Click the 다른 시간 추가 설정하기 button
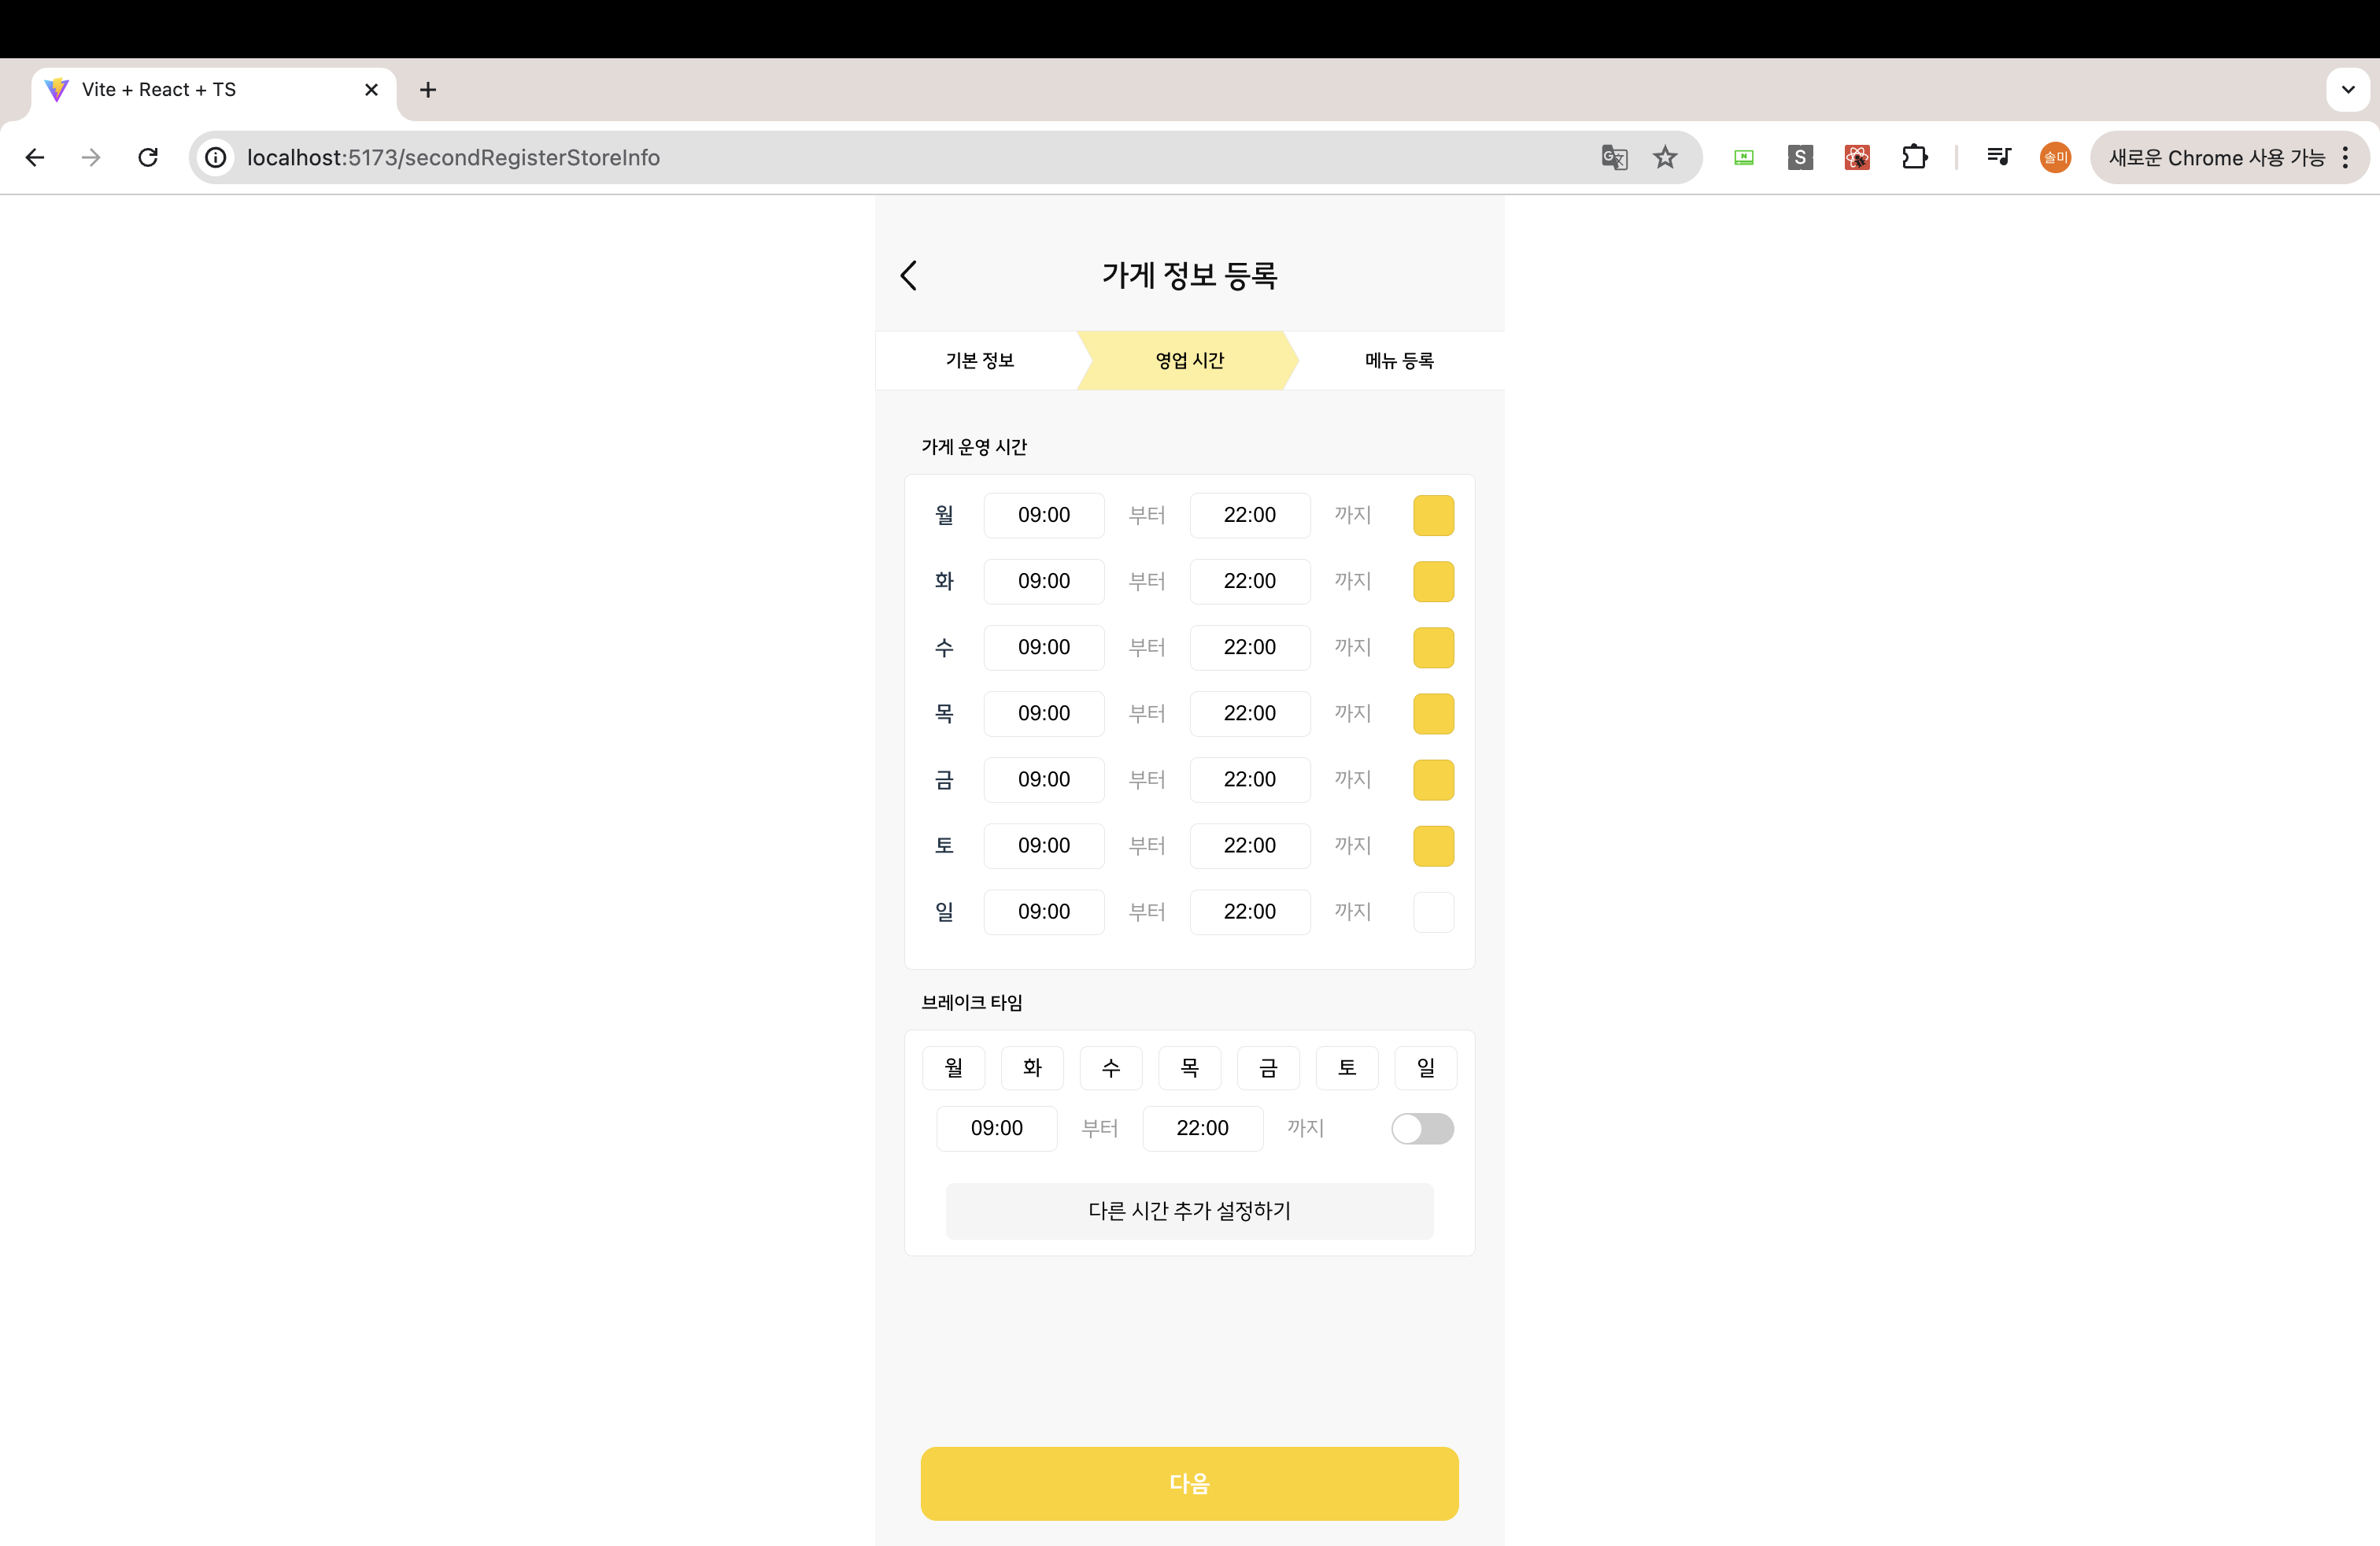 click(1189, 1210)
